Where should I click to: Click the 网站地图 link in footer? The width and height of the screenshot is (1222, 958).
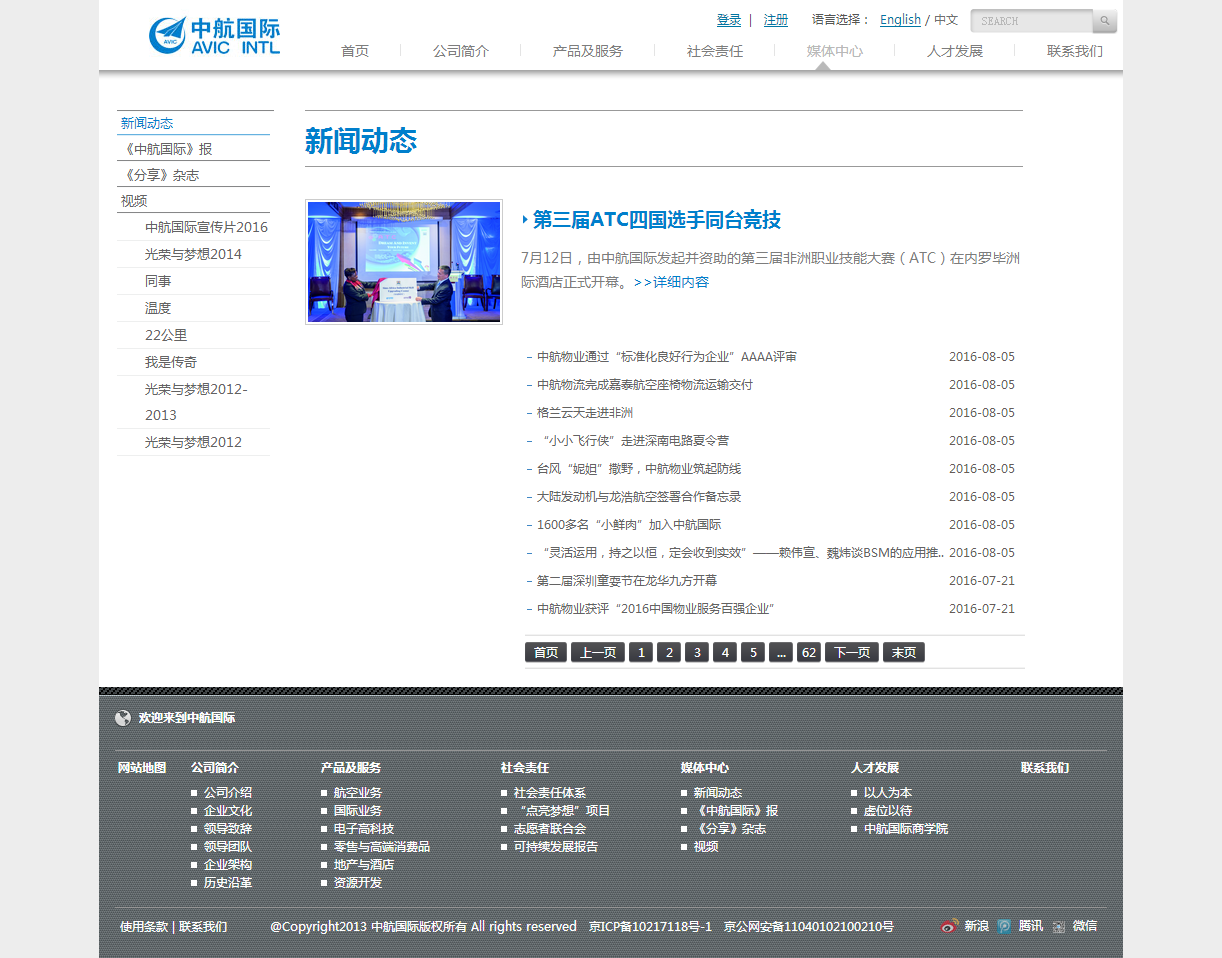tap(140, 768)
